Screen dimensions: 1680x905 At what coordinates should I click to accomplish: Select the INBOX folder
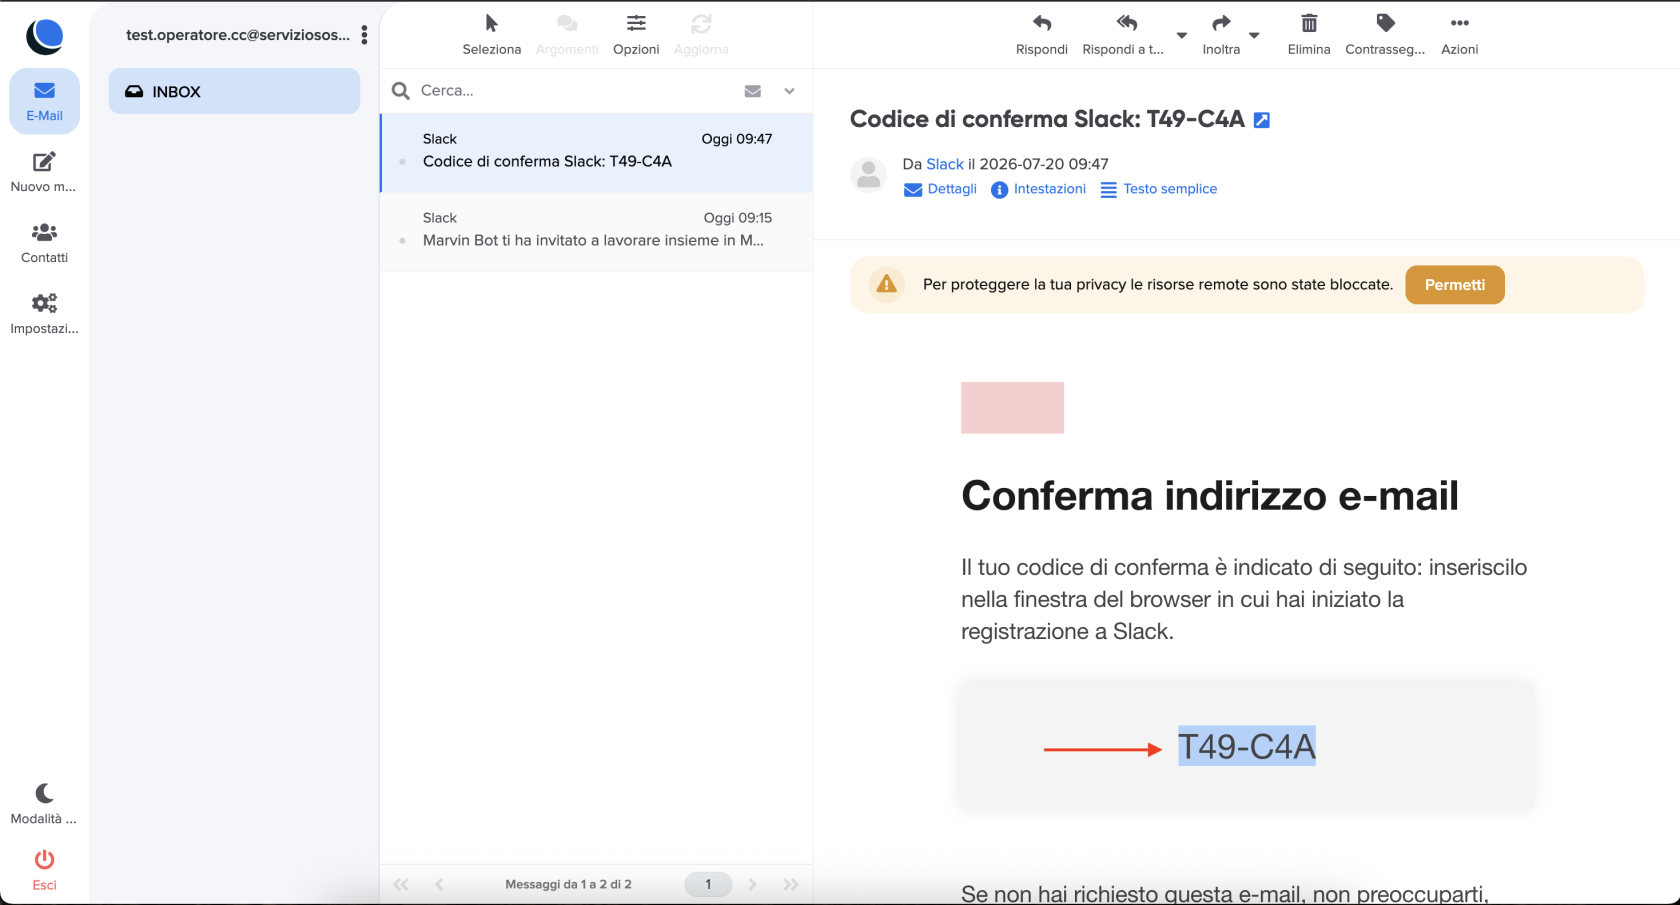[234, 91]
